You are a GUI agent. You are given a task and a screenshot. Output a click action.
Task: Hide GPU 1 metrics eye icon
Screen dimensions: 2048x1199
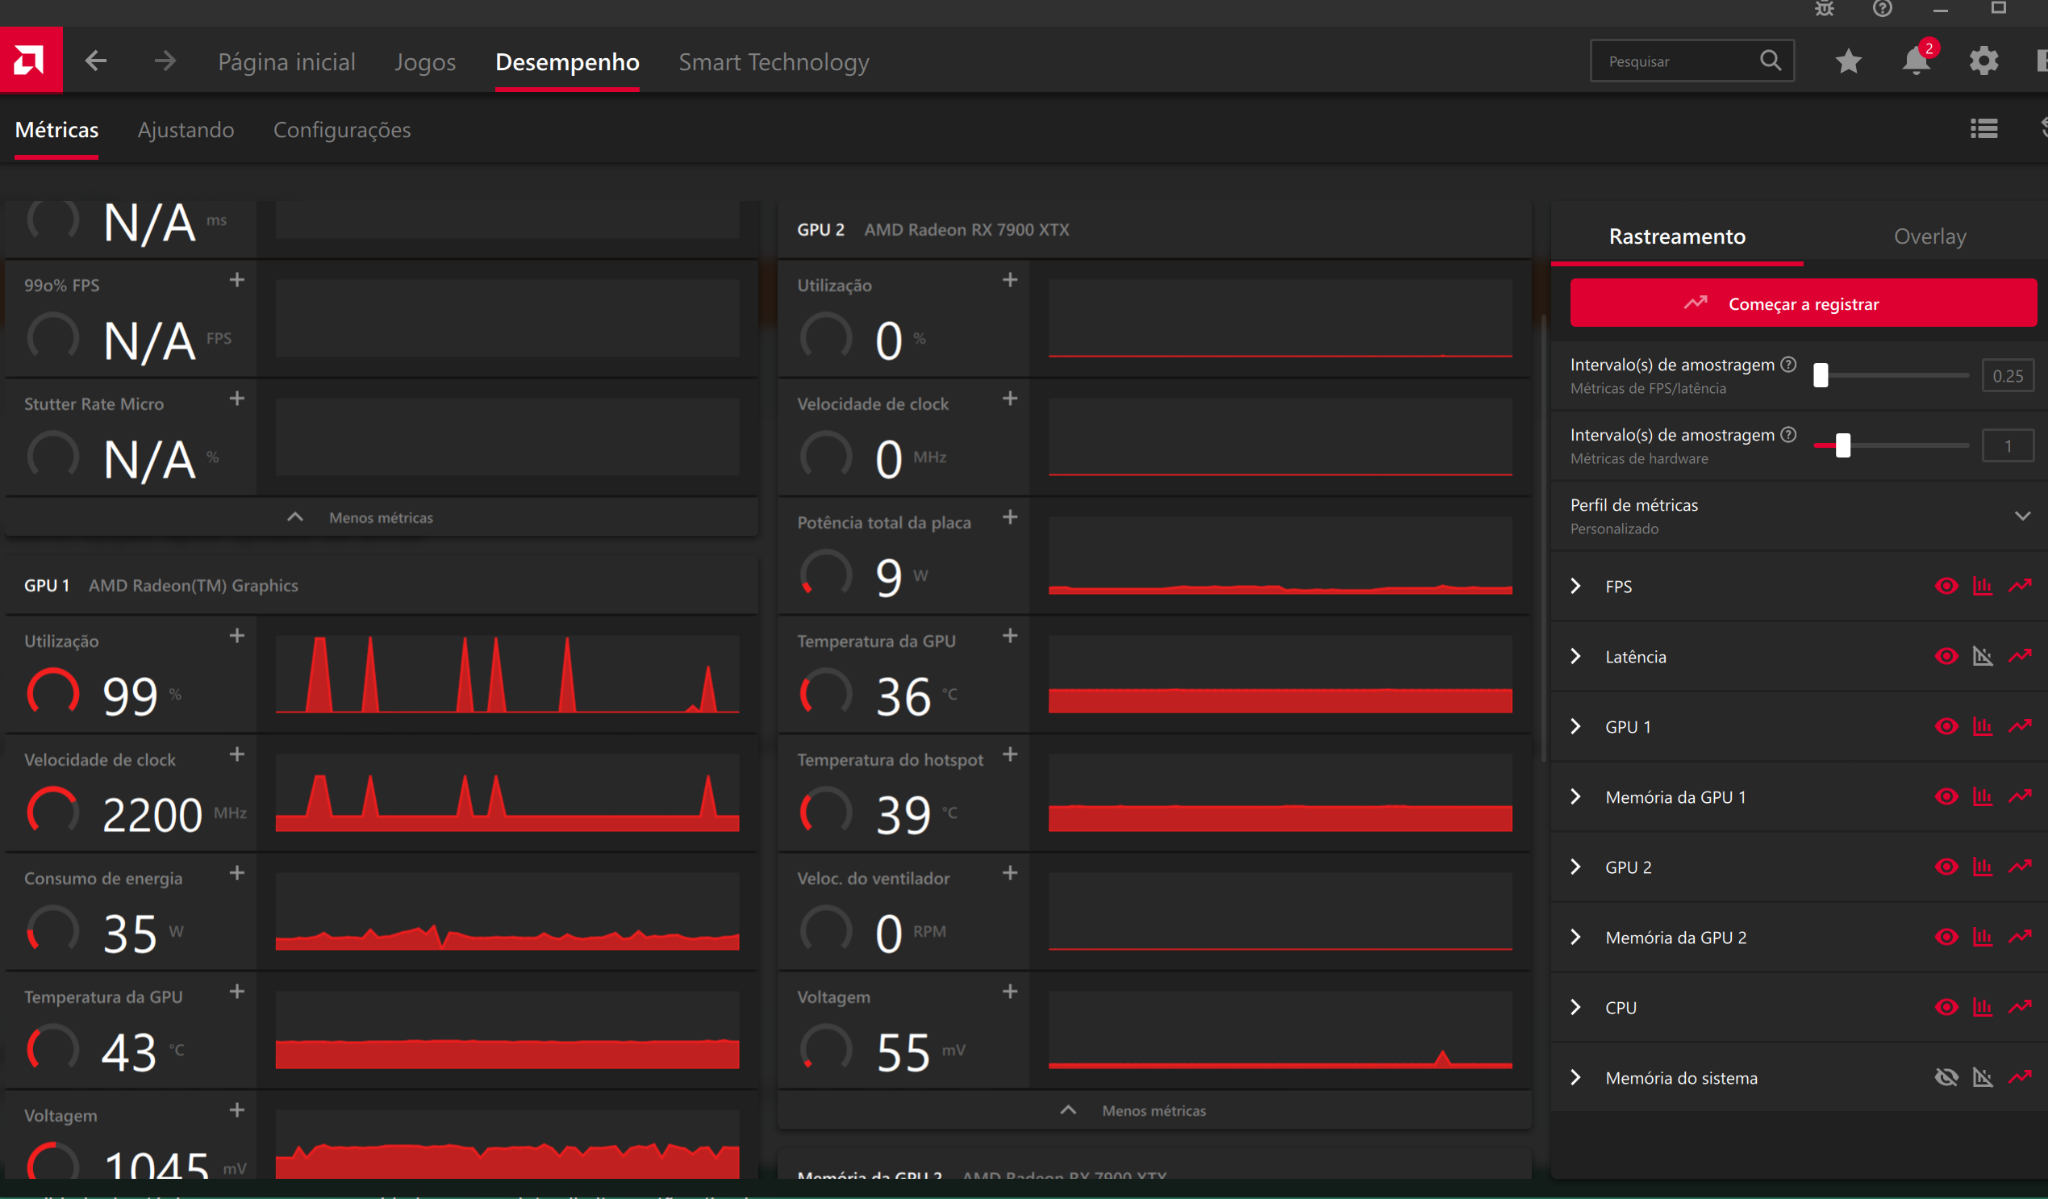(x=1946, y=726)
